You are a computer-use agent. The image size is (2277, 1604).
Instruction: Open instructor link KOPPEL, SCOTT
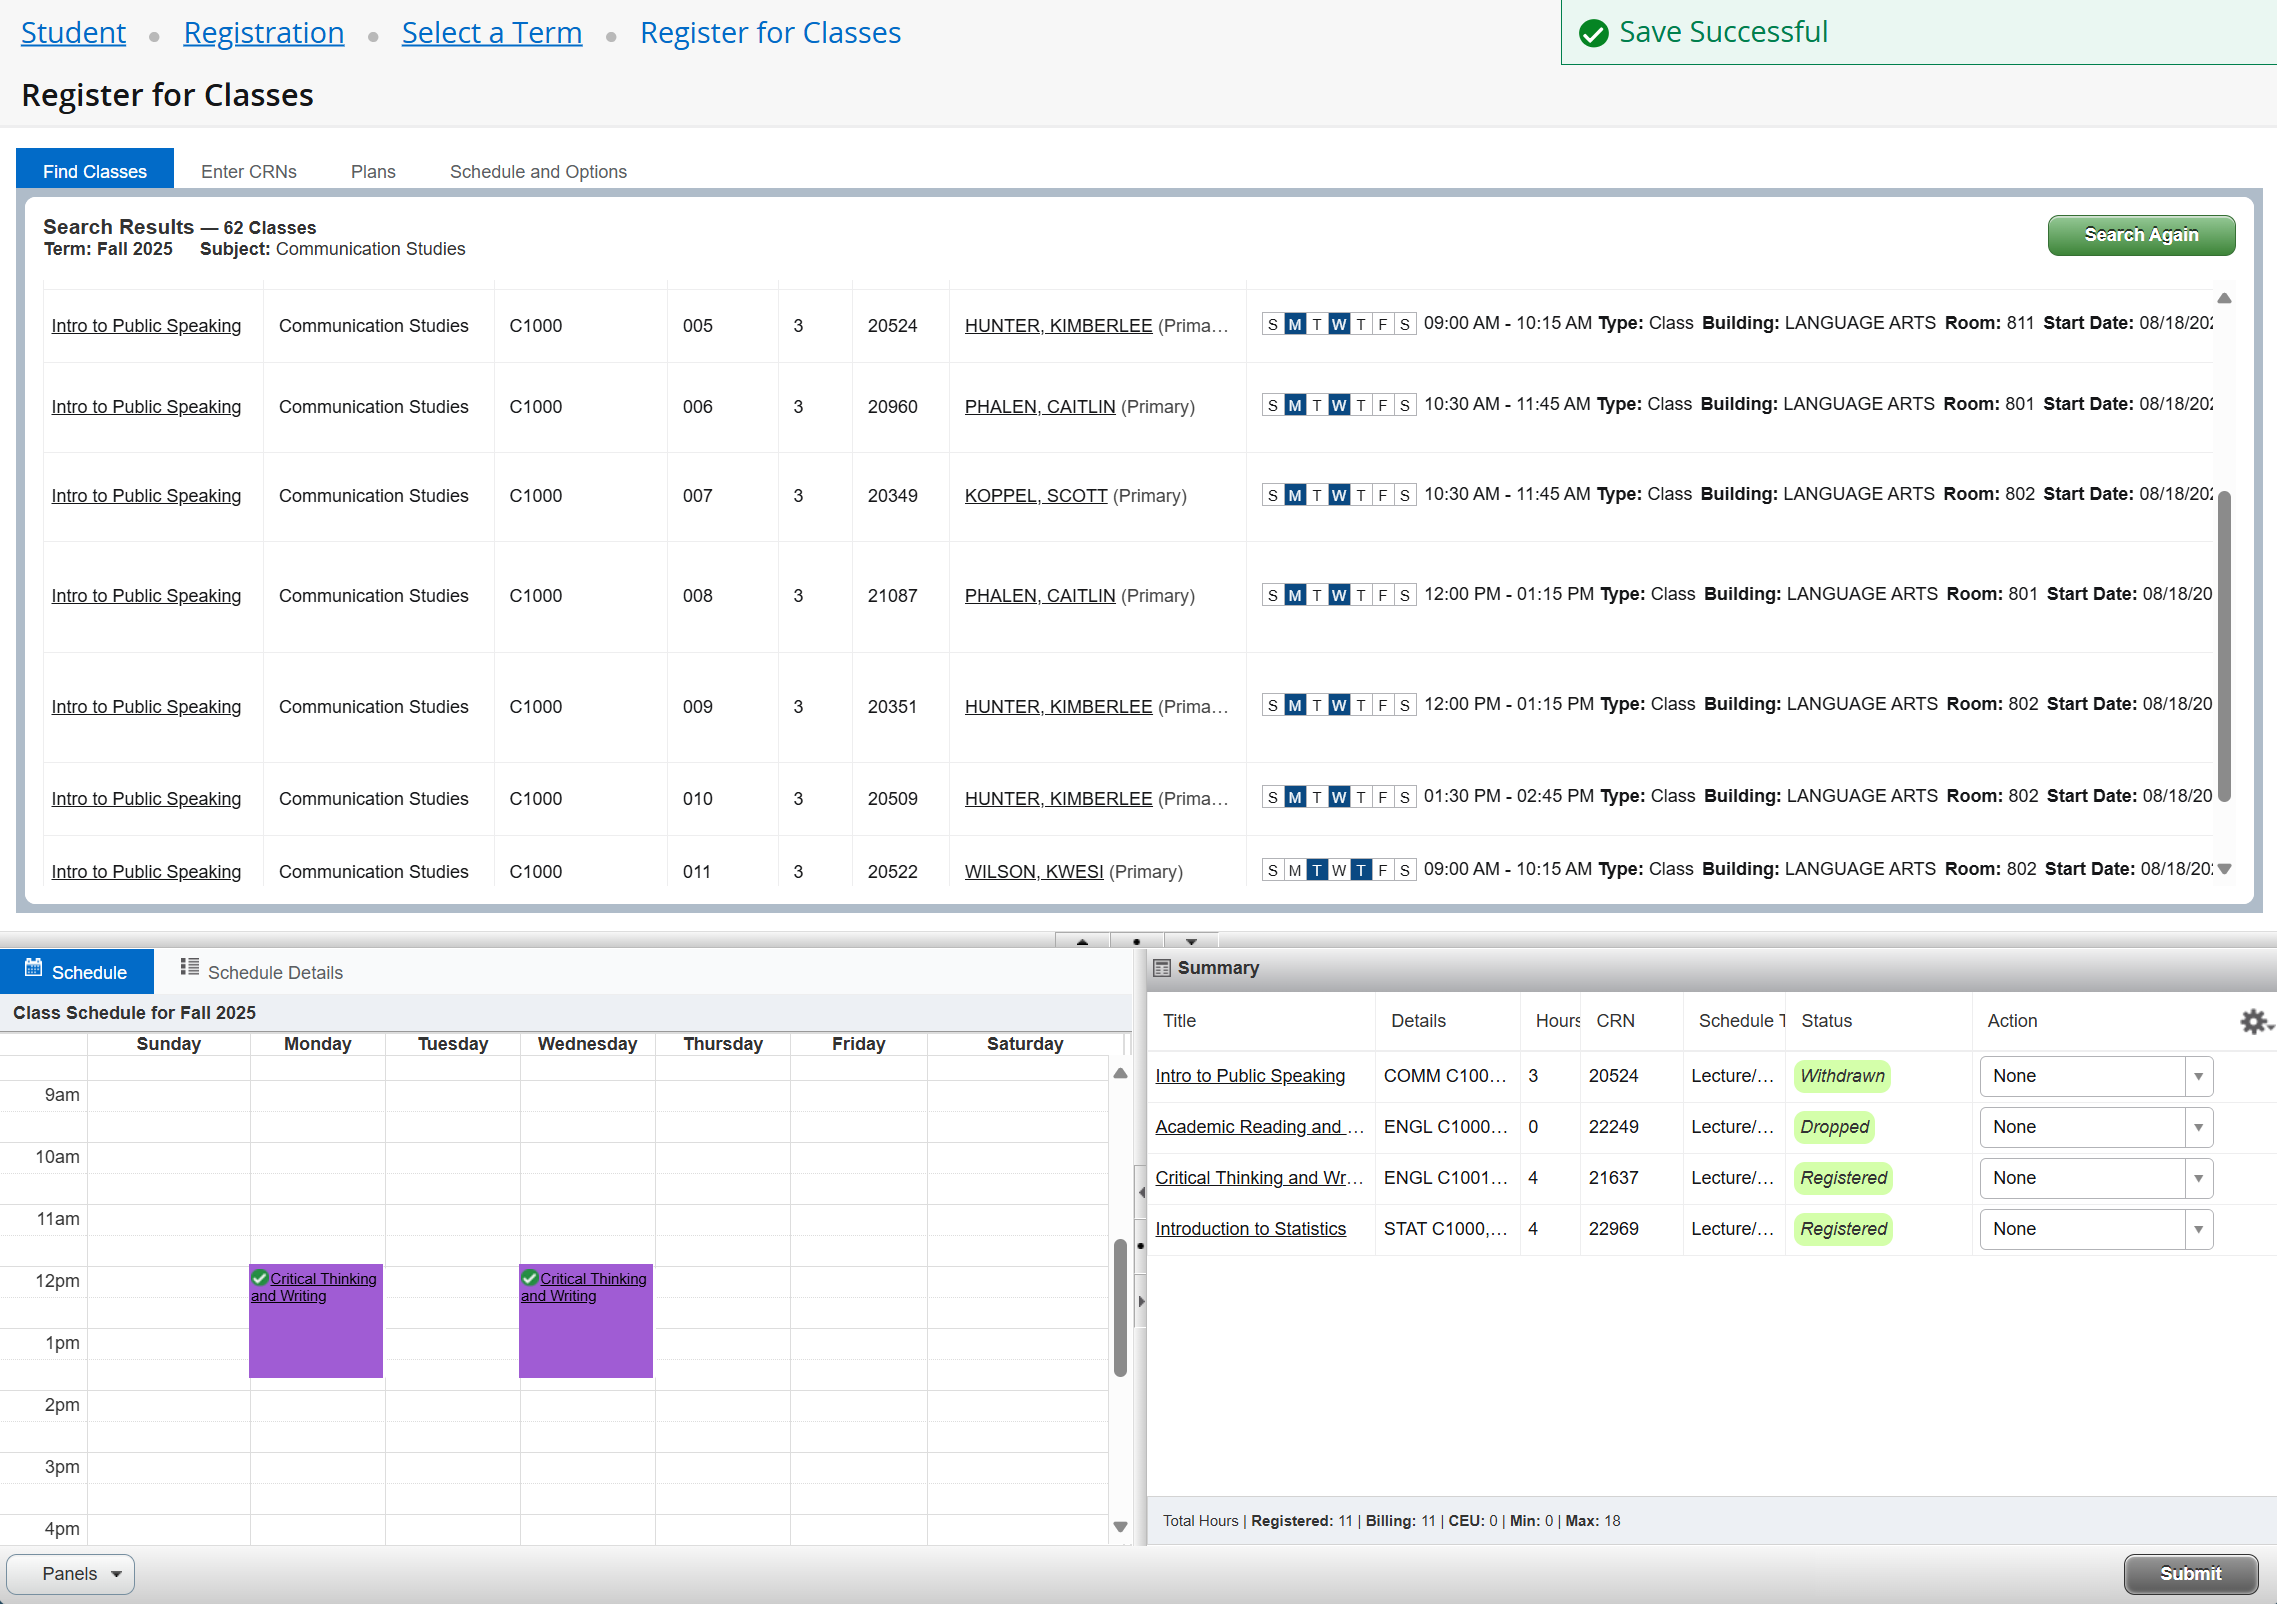click(1035, 496)
